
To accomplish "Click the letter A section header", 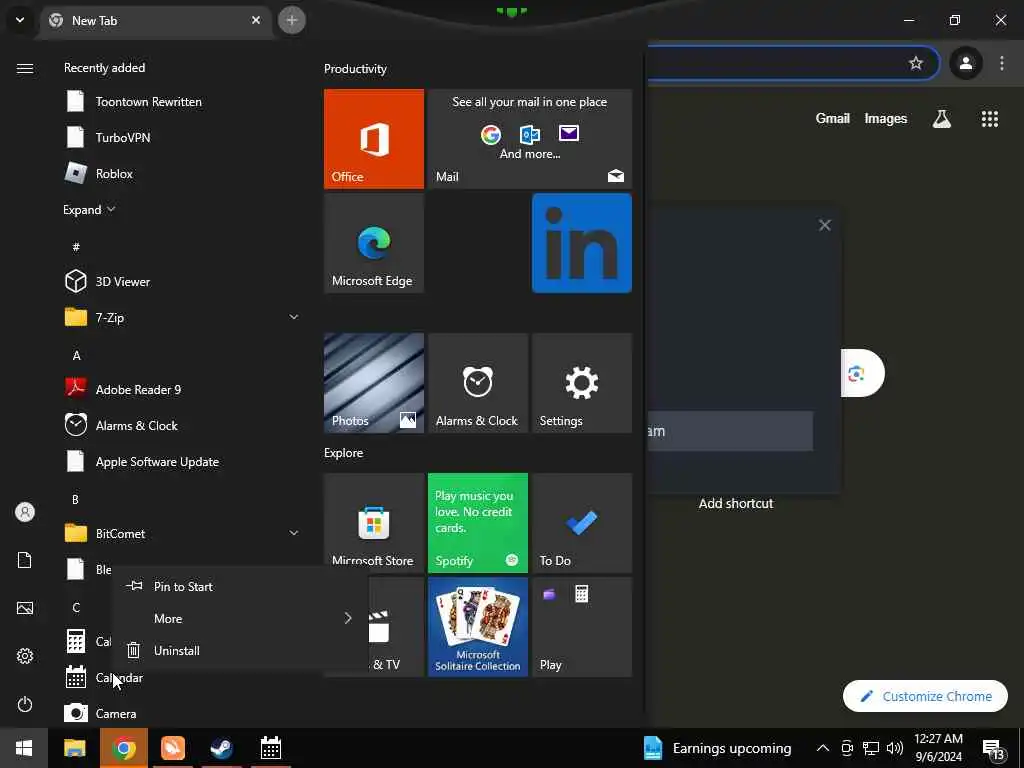I will coord(76,356).
